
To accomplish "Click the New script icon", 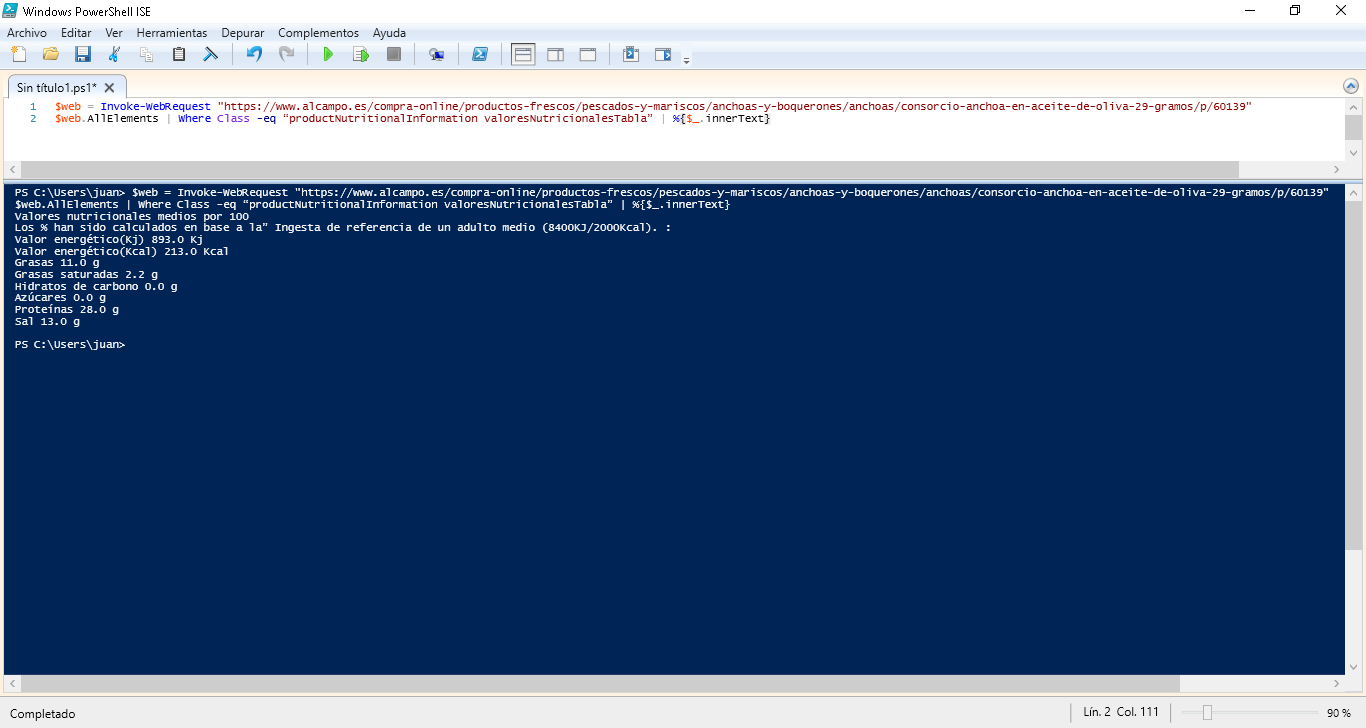I will click(x=19, y=54).
